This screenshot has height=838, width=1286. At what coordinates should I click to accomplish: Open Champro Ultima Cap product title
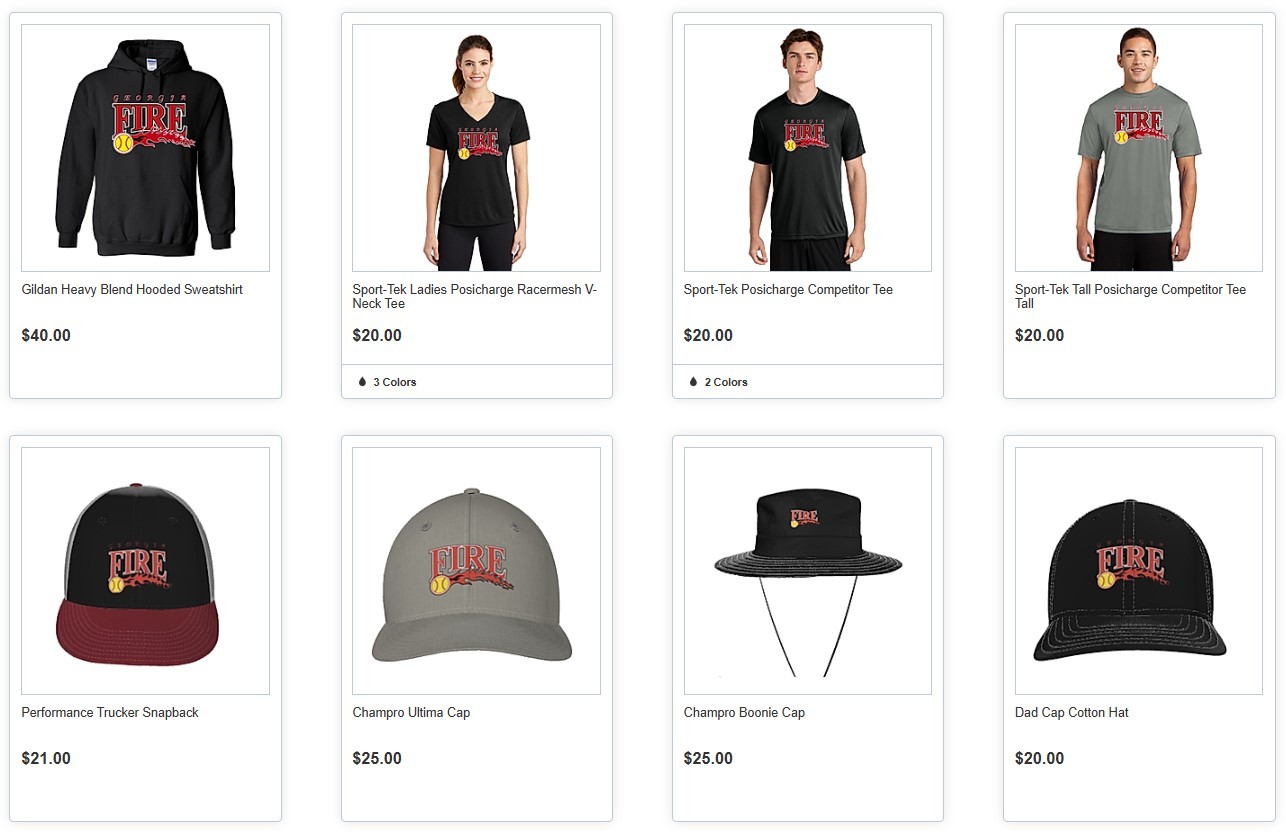(411, 713)
